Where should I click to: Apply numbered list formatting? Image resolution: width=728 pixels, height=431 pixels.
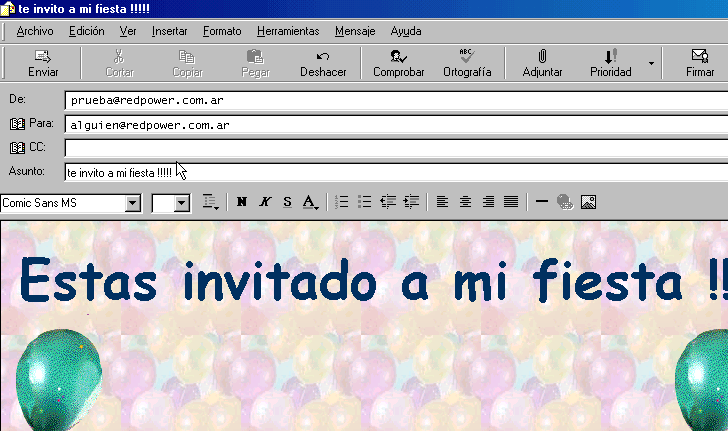342,202
